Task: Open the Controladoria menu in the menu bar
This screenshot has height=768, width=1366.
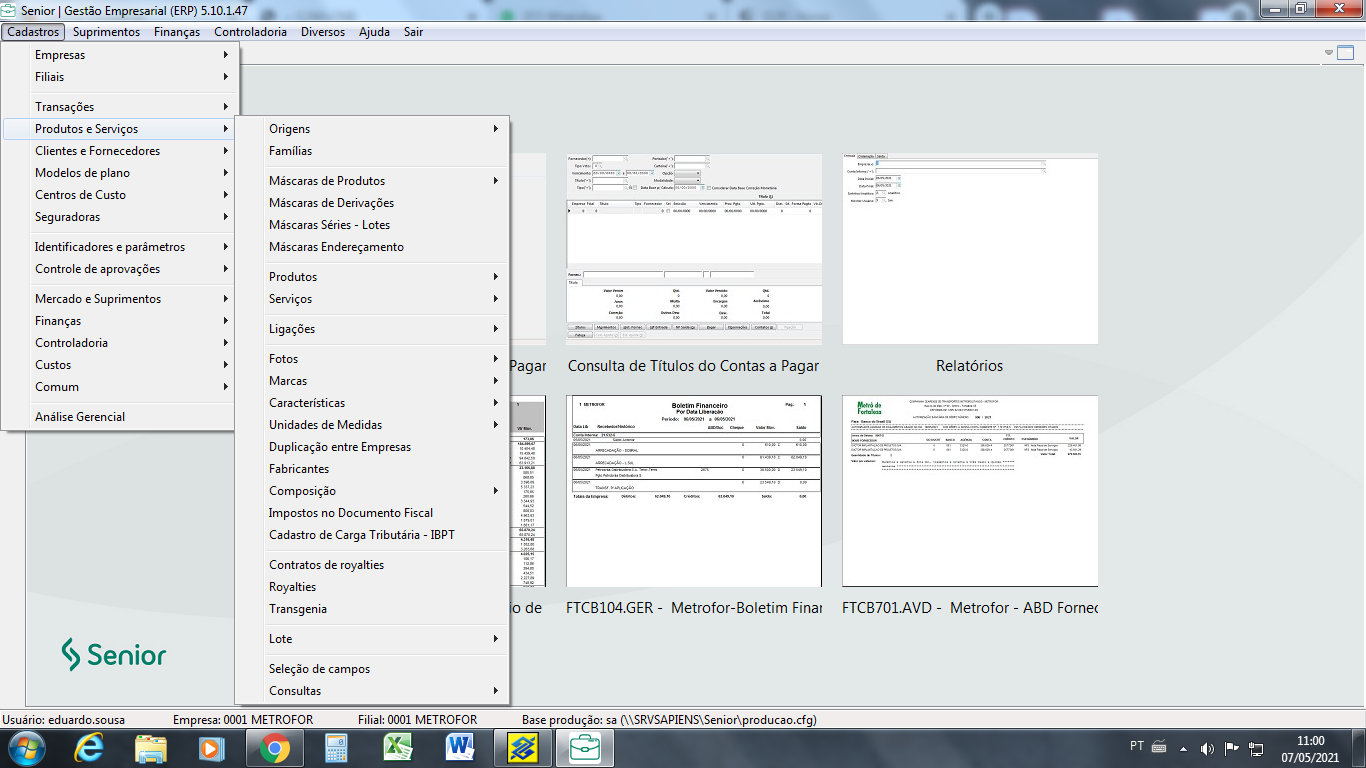Action: [x=250, y=32]
